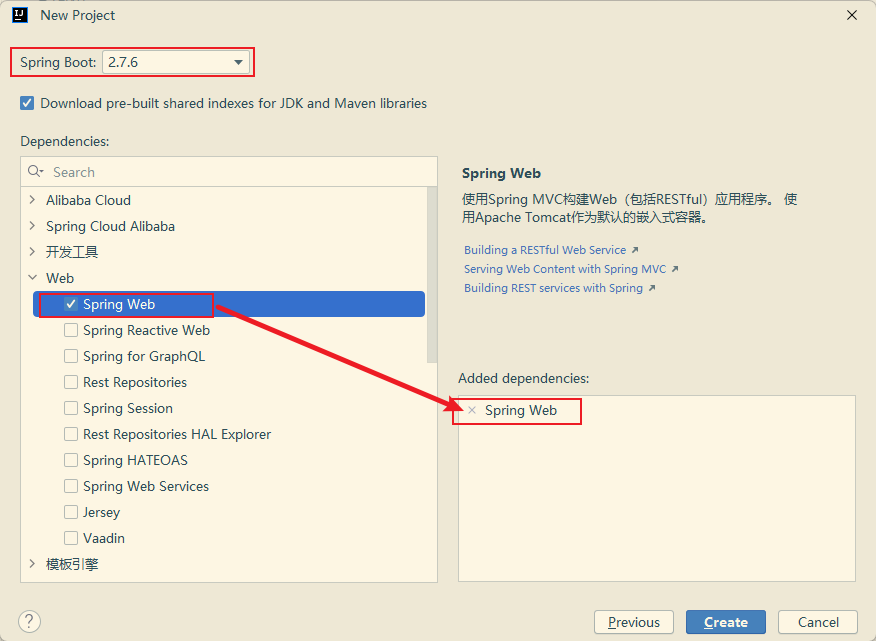
Task: Click the Spring Boot: label
Action: [58, 62]
